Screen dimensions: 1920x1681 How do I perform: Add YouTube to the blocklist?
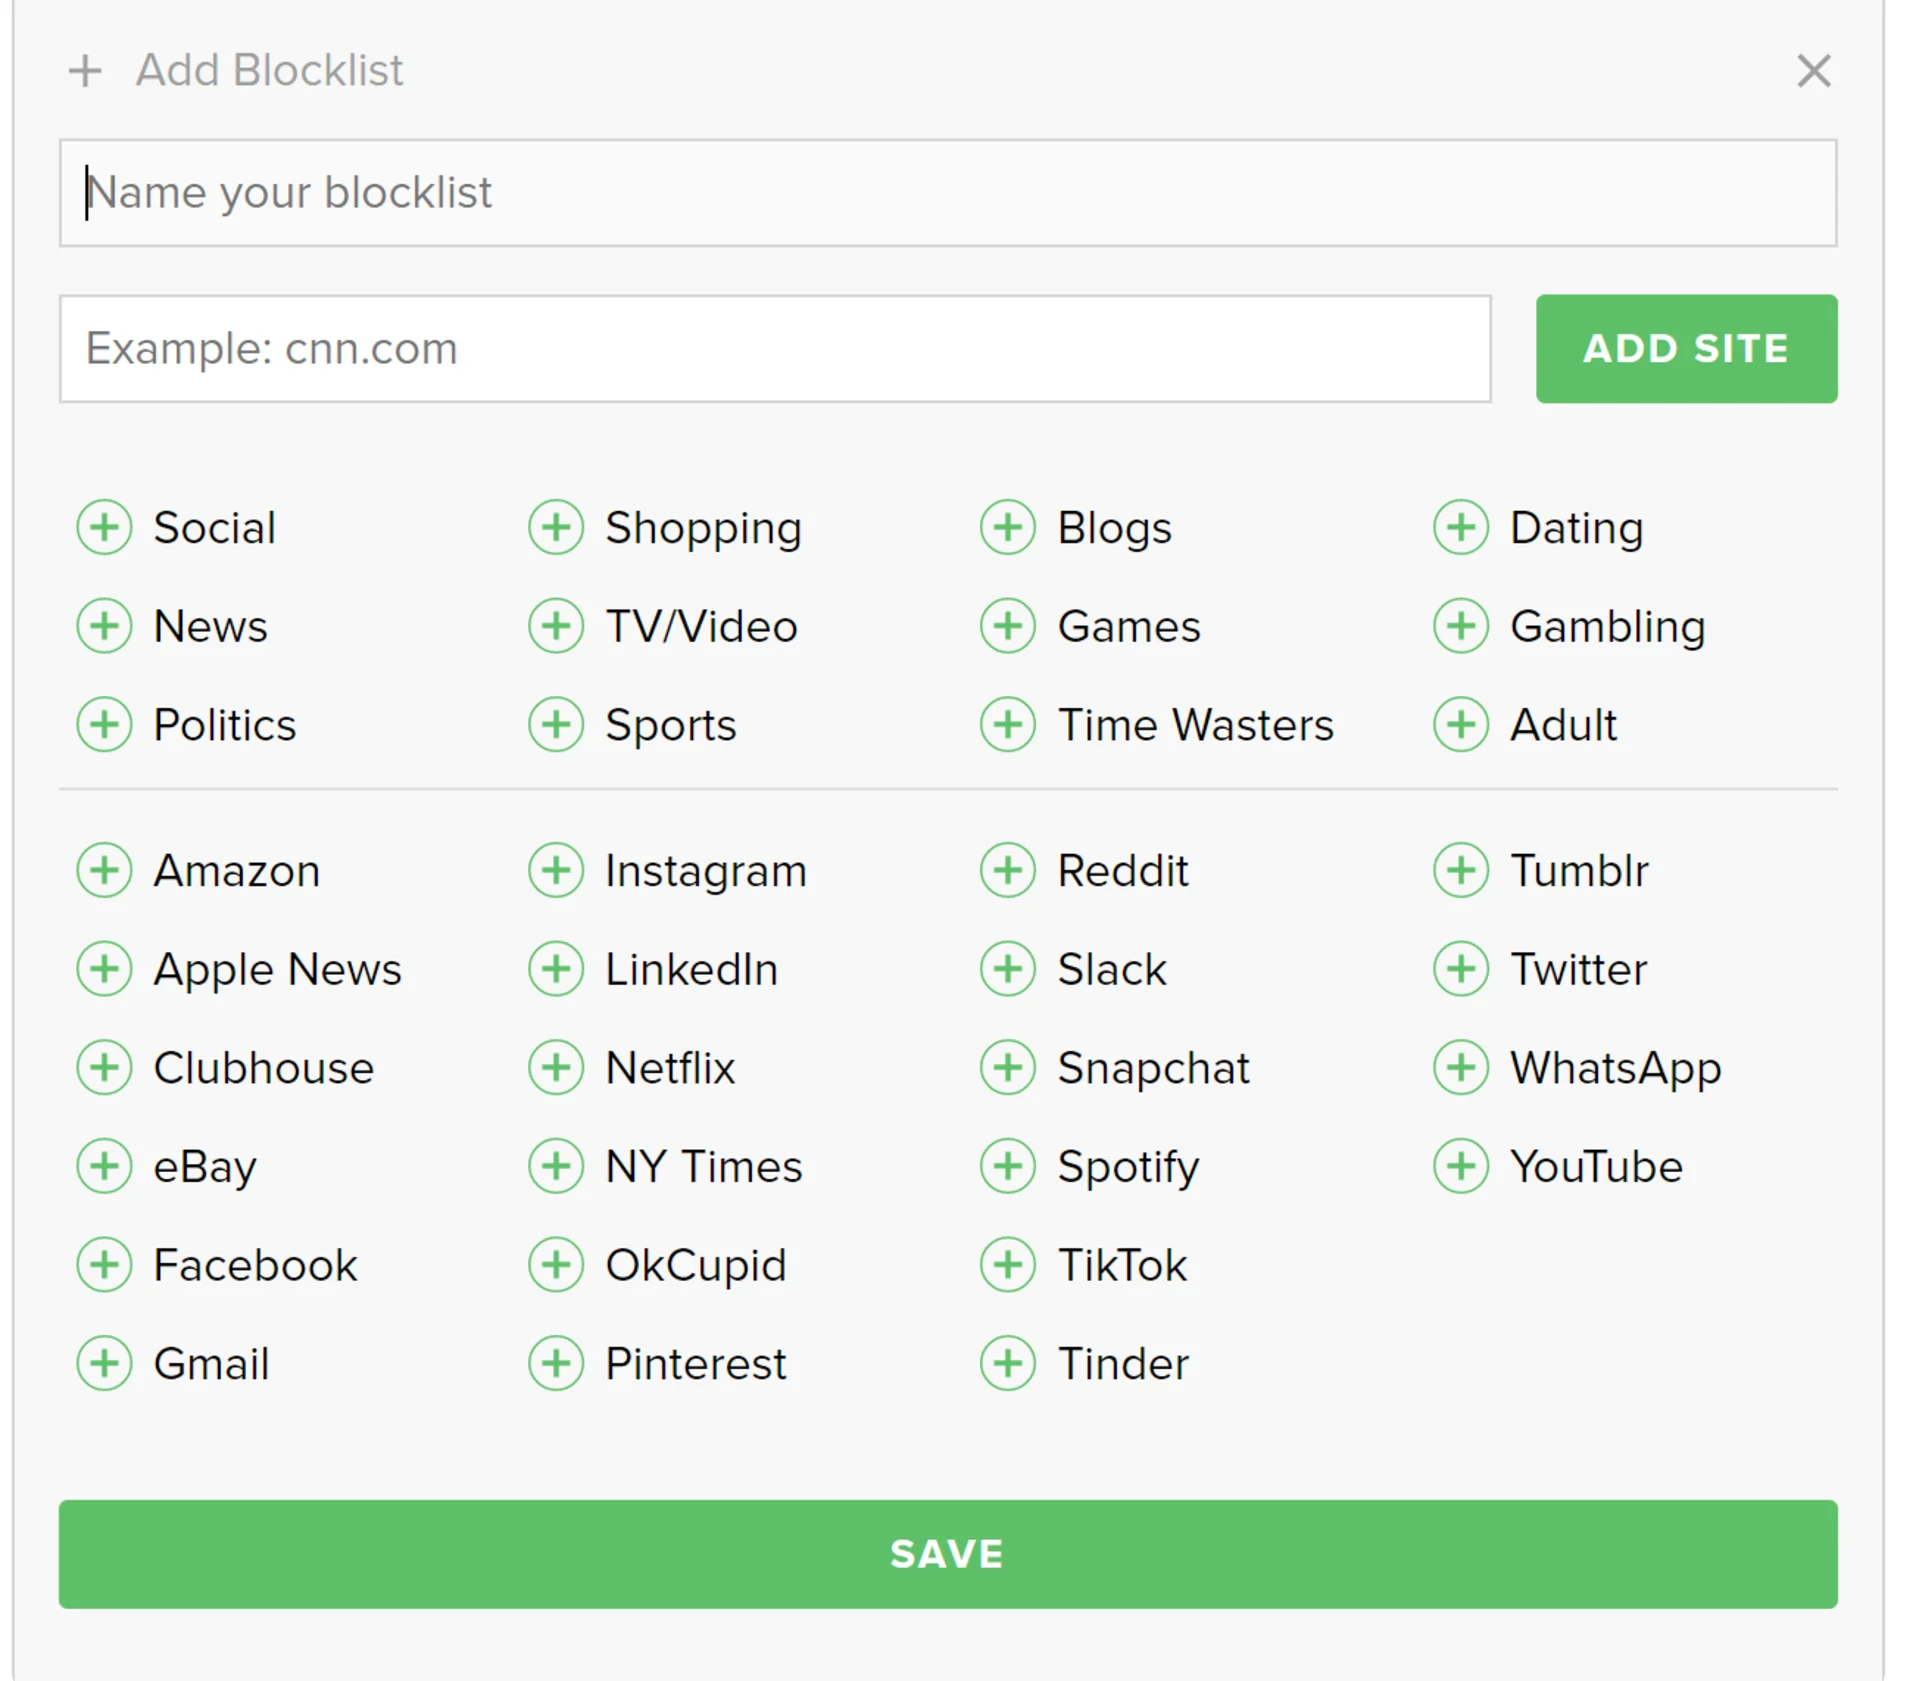(x=1459, y=1166)
